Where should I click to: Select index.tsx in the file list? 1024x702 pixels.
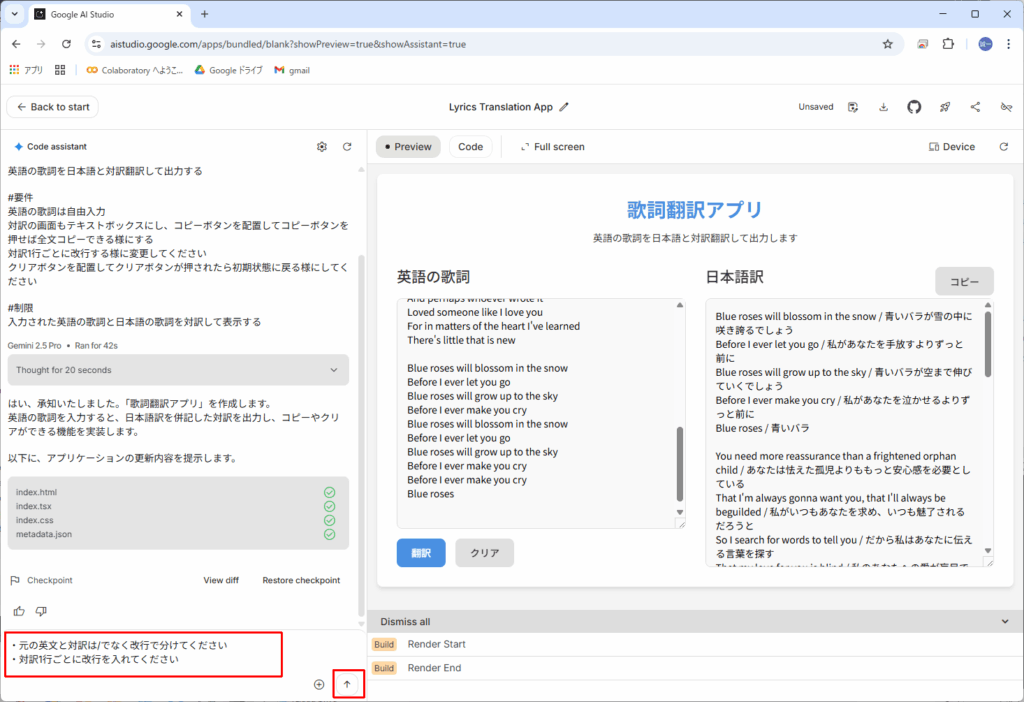pyautogui.click(x=34, y=506)
